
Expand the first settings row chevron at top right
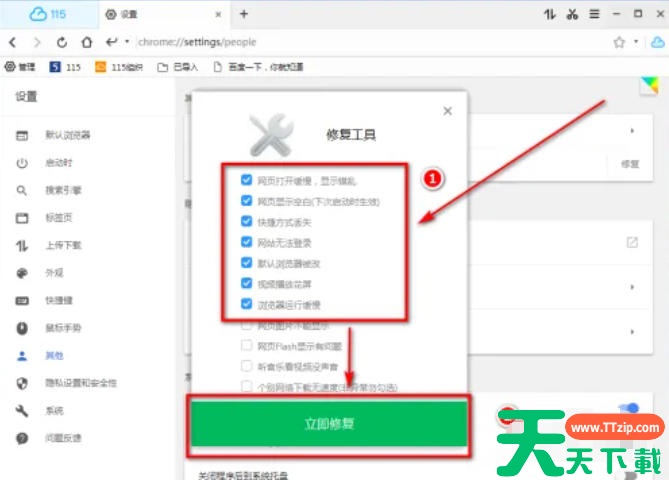(632, 131)
